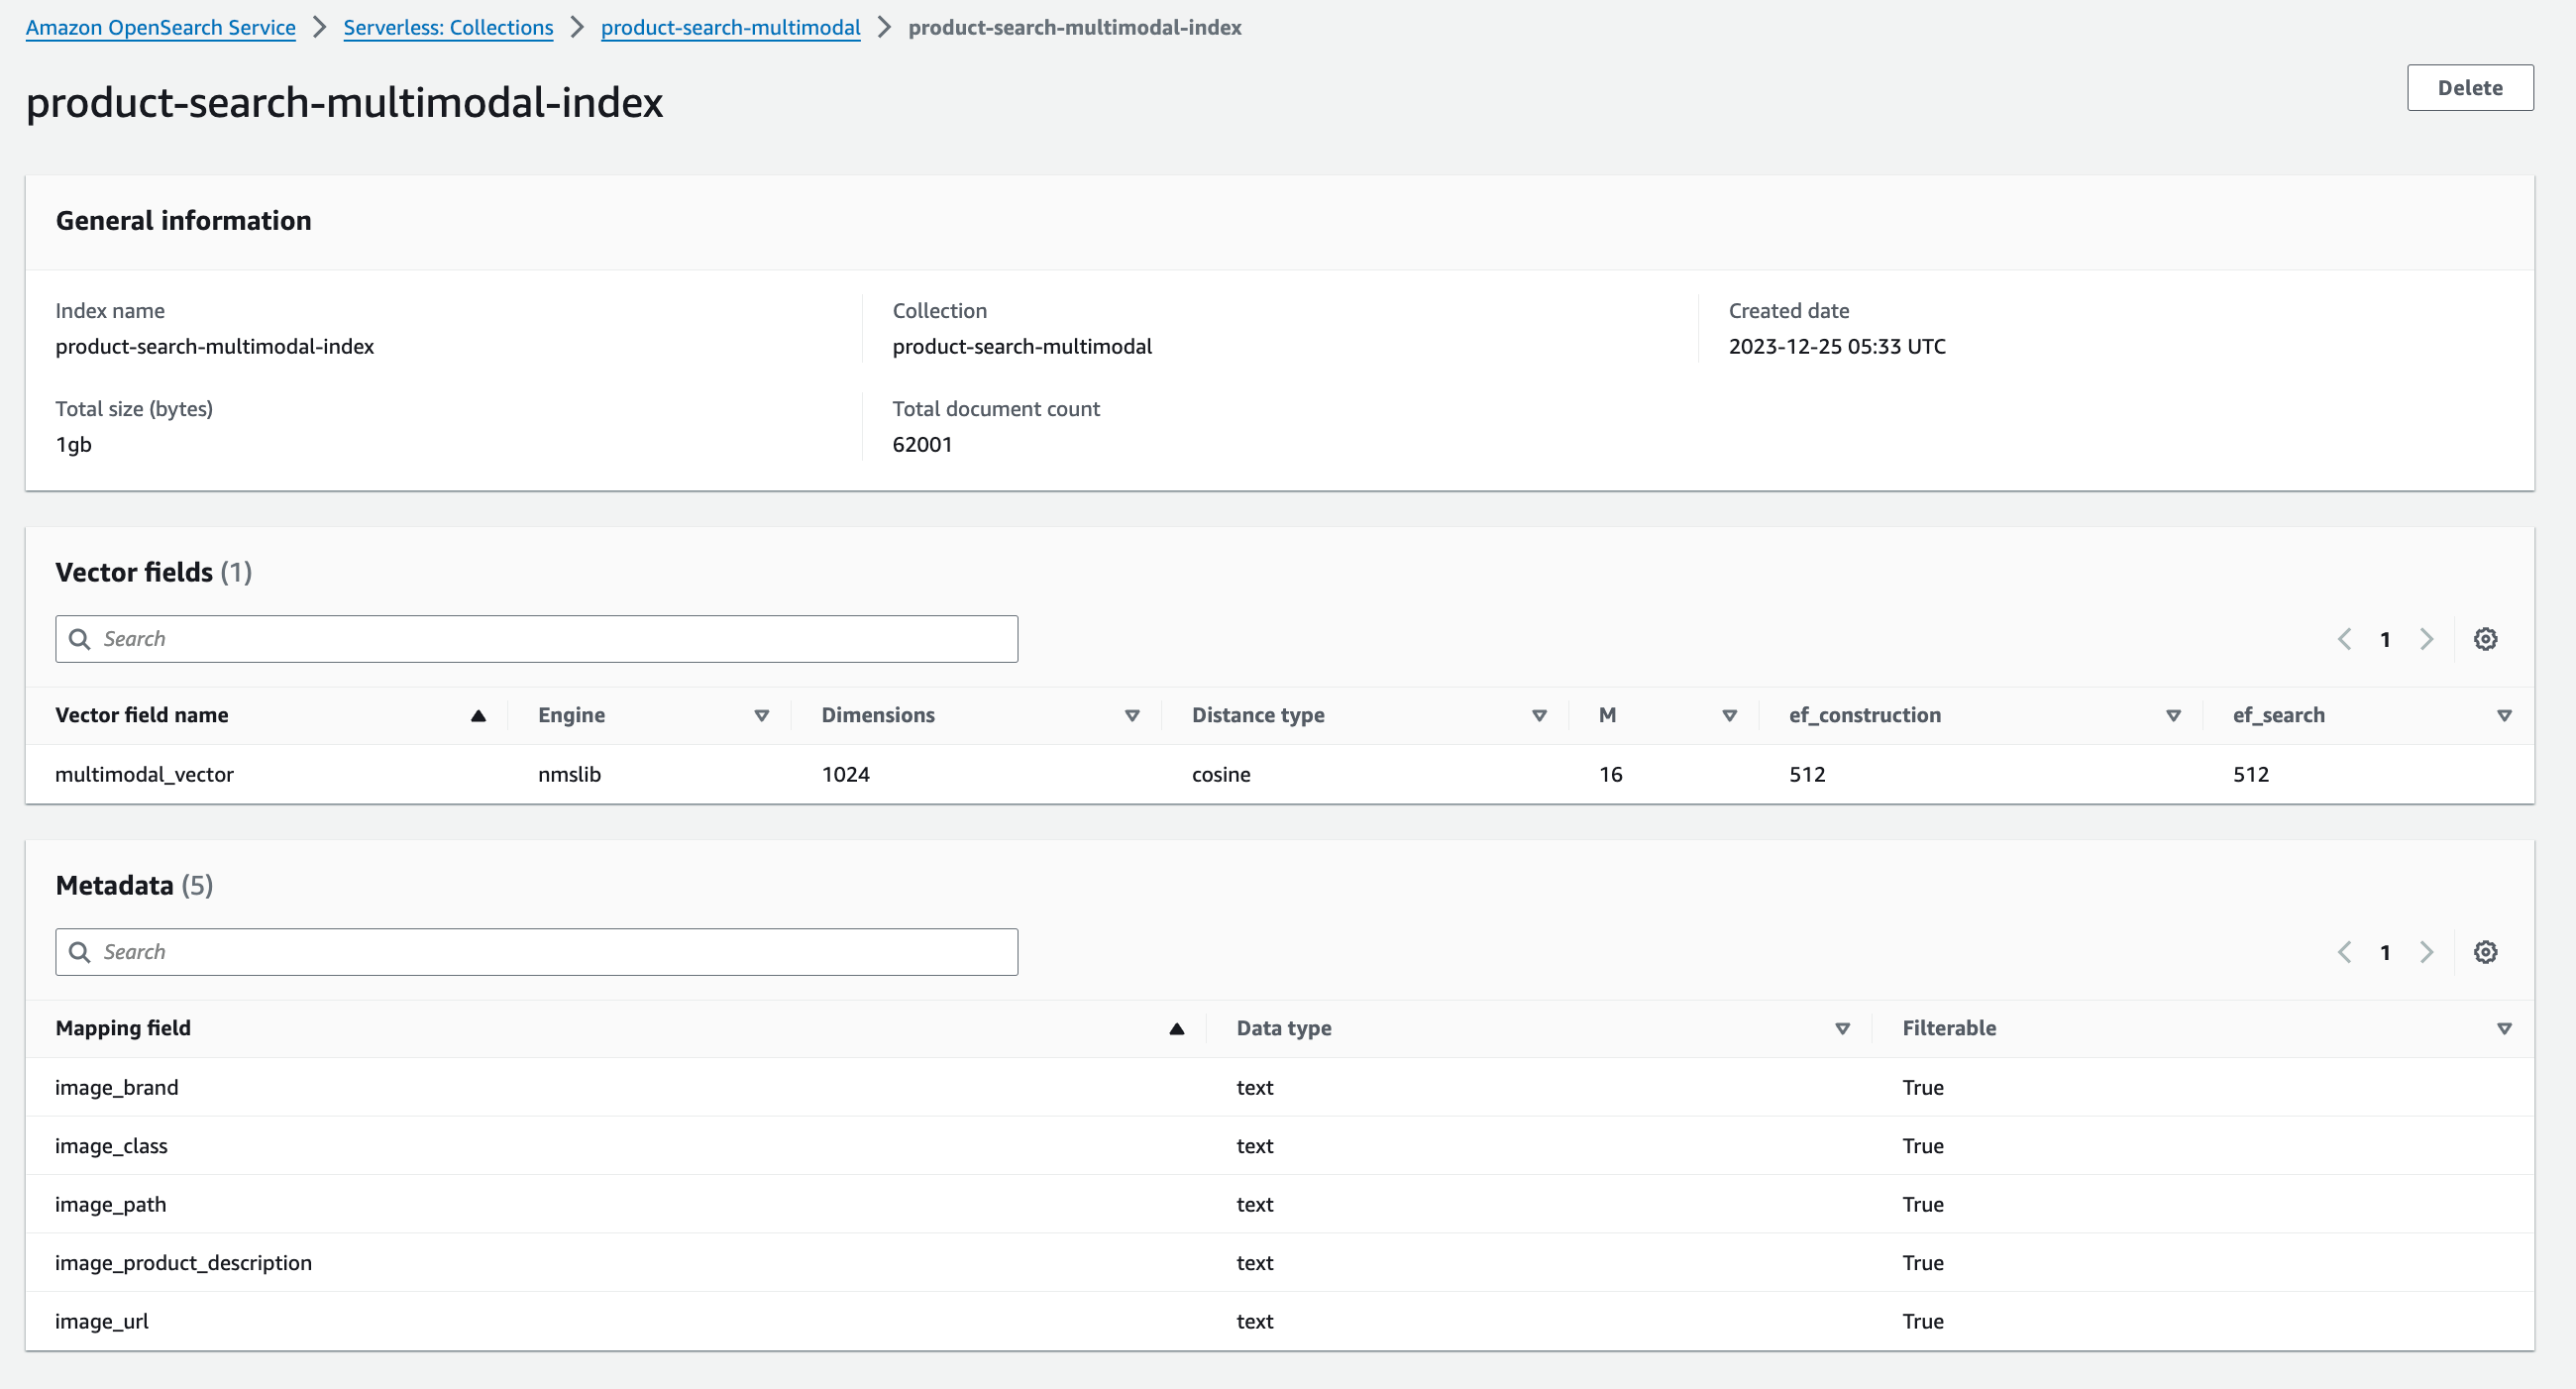The image size is (2576, 1389).
Task: Go to previous page in Metadata table
Action: click(2344, 952)
